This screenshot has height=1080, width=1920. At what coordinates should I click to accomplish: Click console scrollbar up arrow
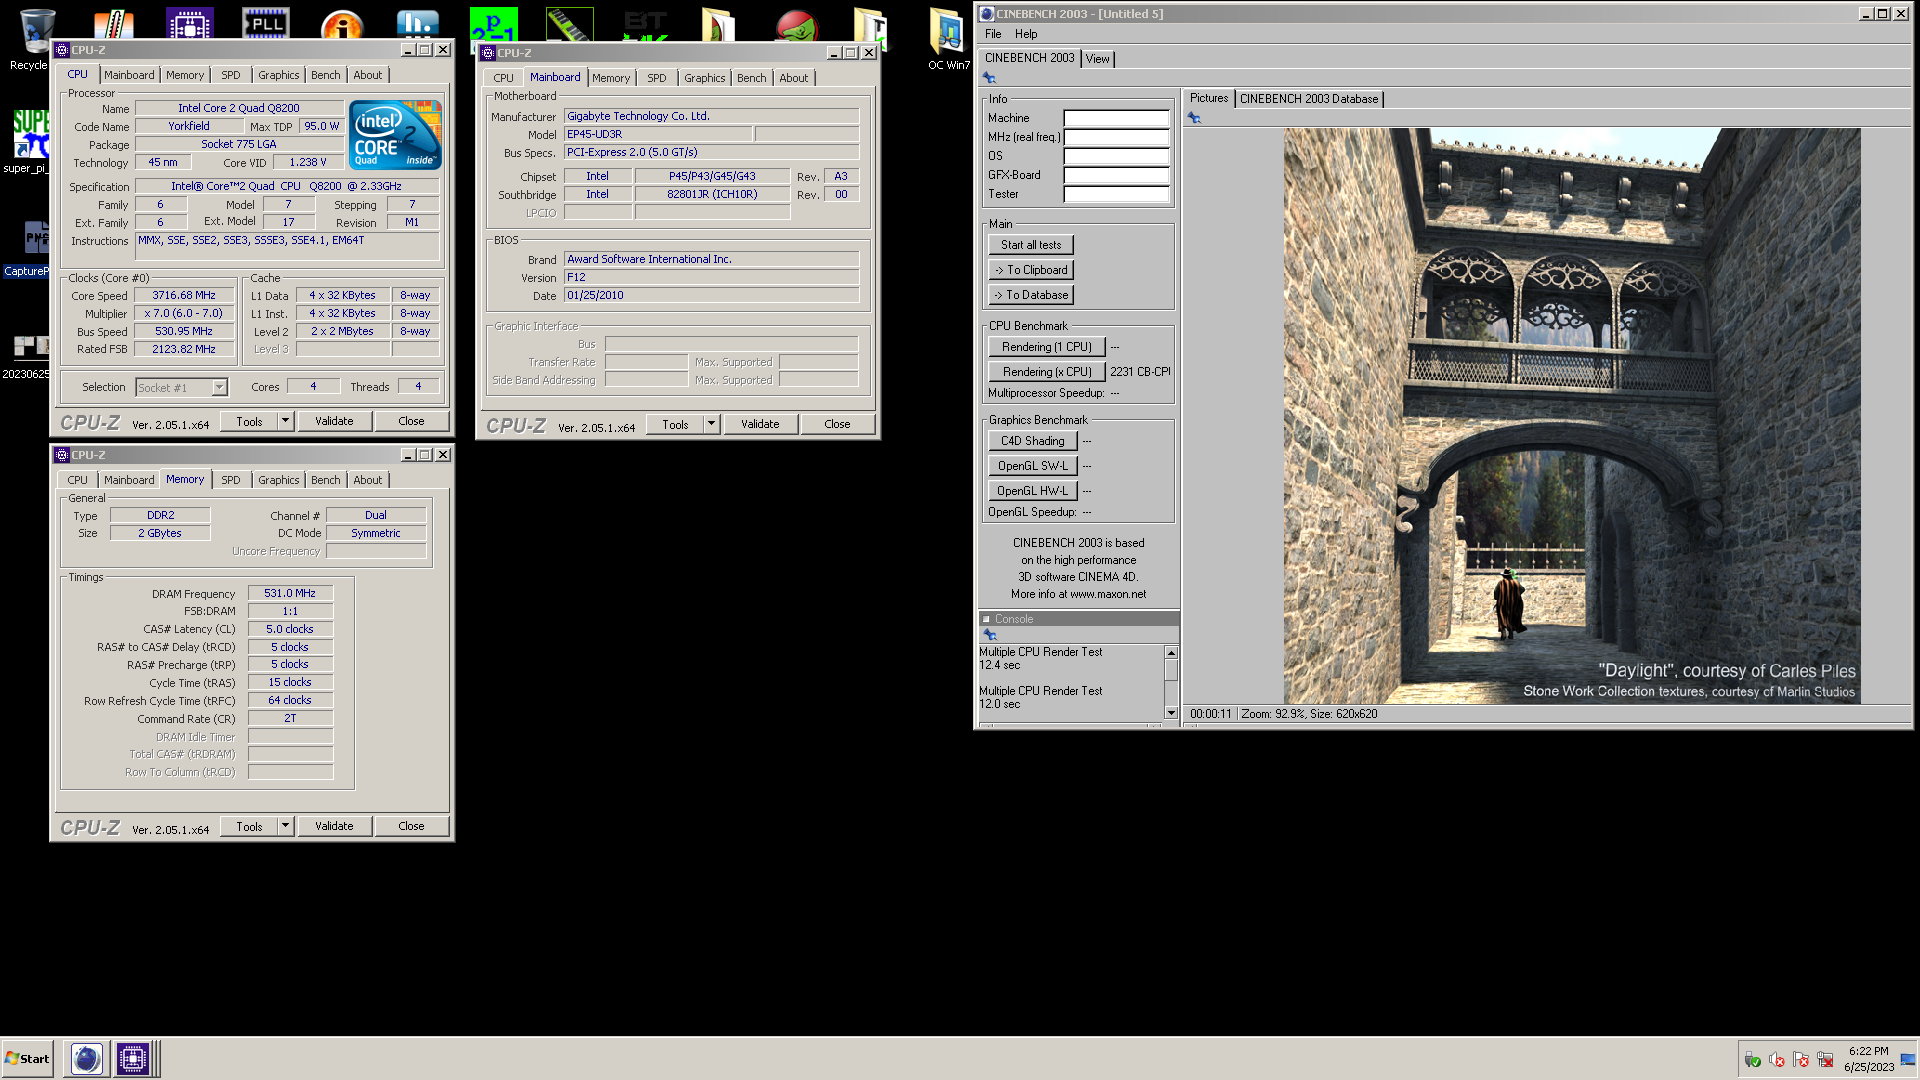(1171, 653)
